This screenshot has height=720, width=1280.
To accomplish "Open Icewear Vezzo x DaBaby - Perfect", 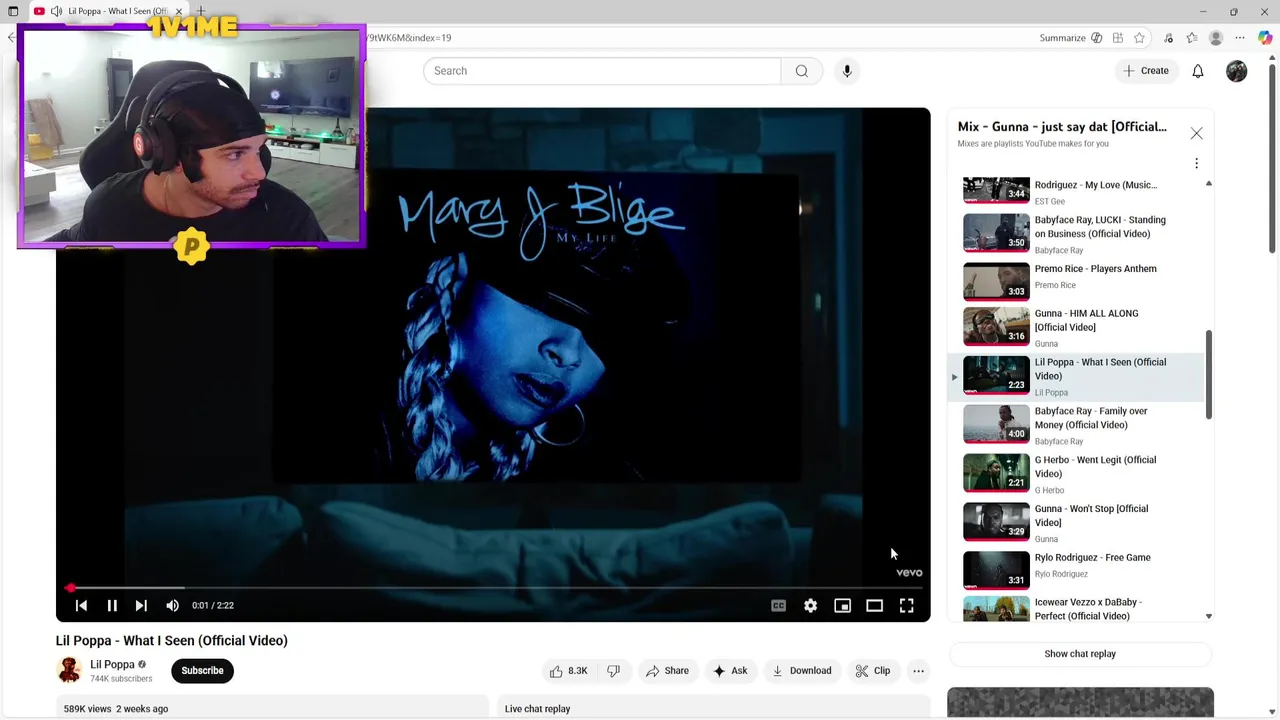I will [1076, 609].
